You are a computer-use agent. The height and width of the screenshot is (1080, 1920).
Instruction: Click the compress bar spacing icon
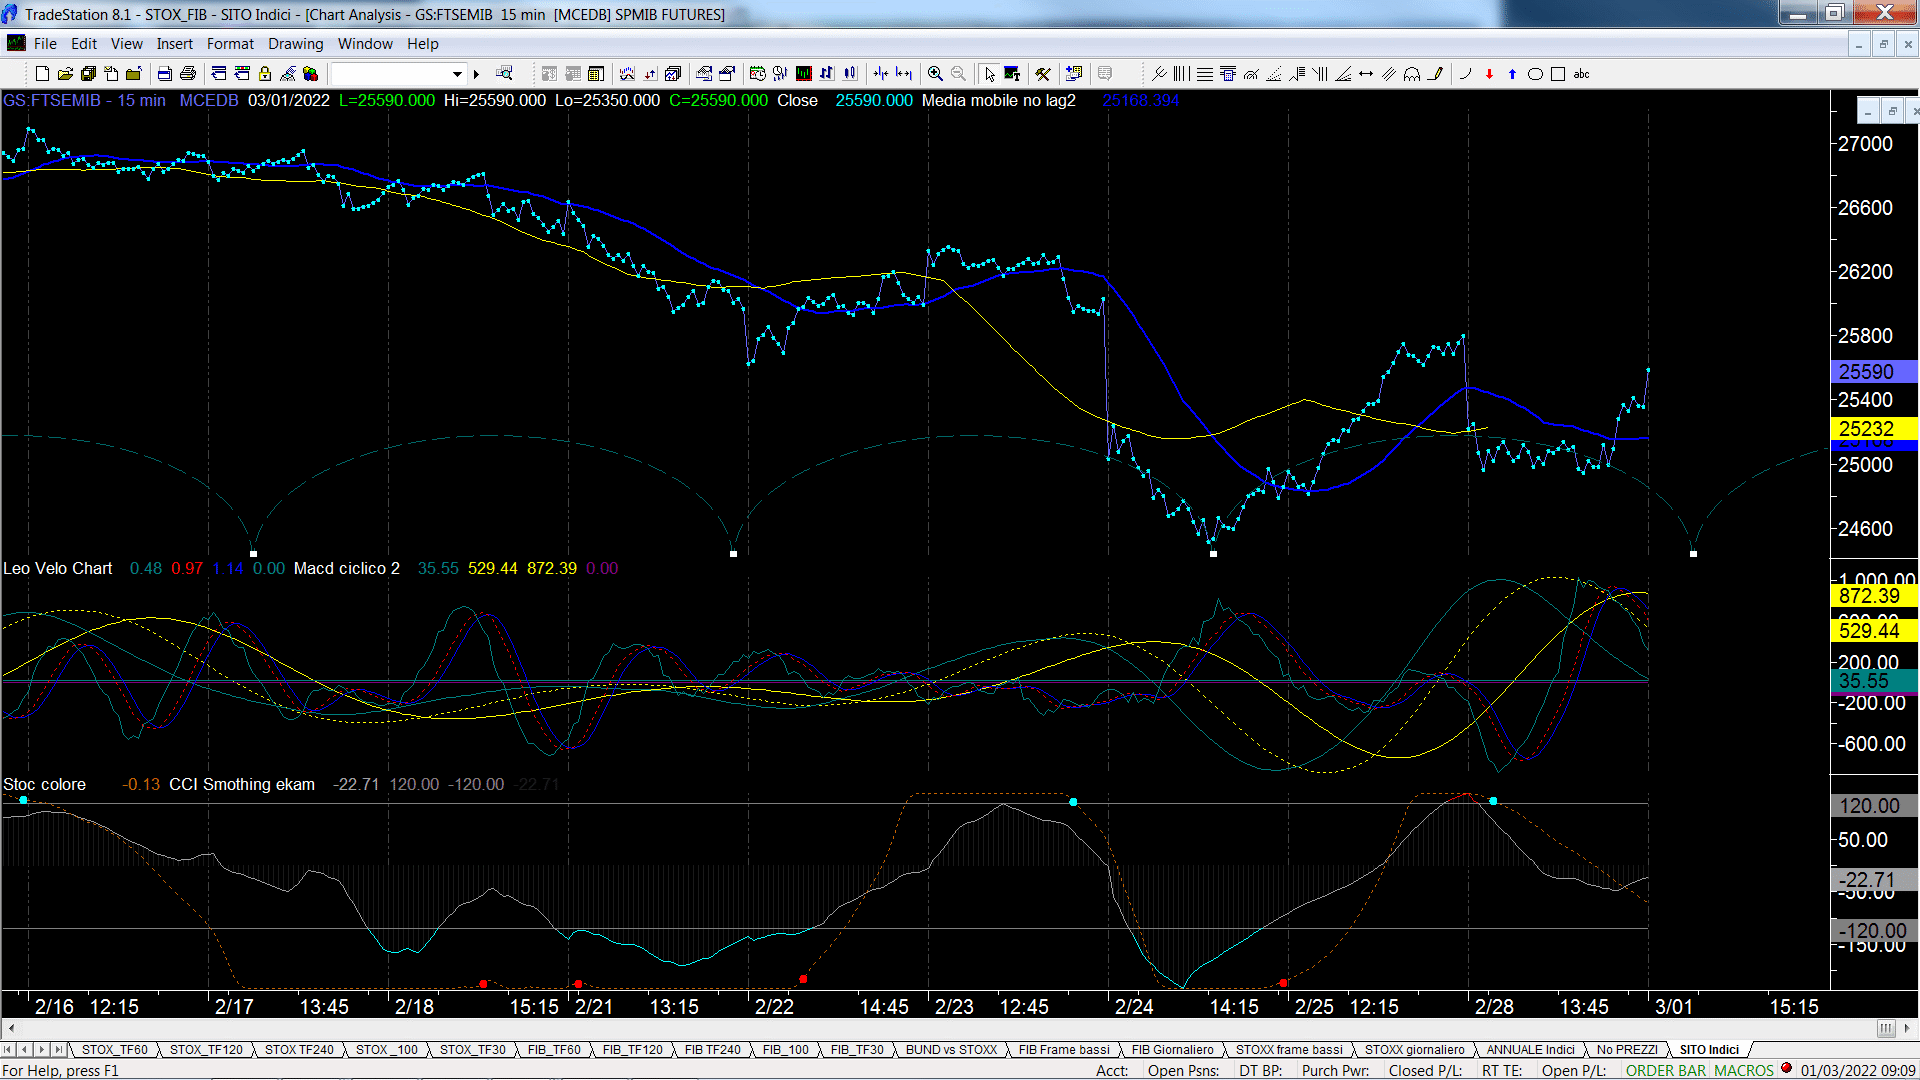click(x=881, y=74)
